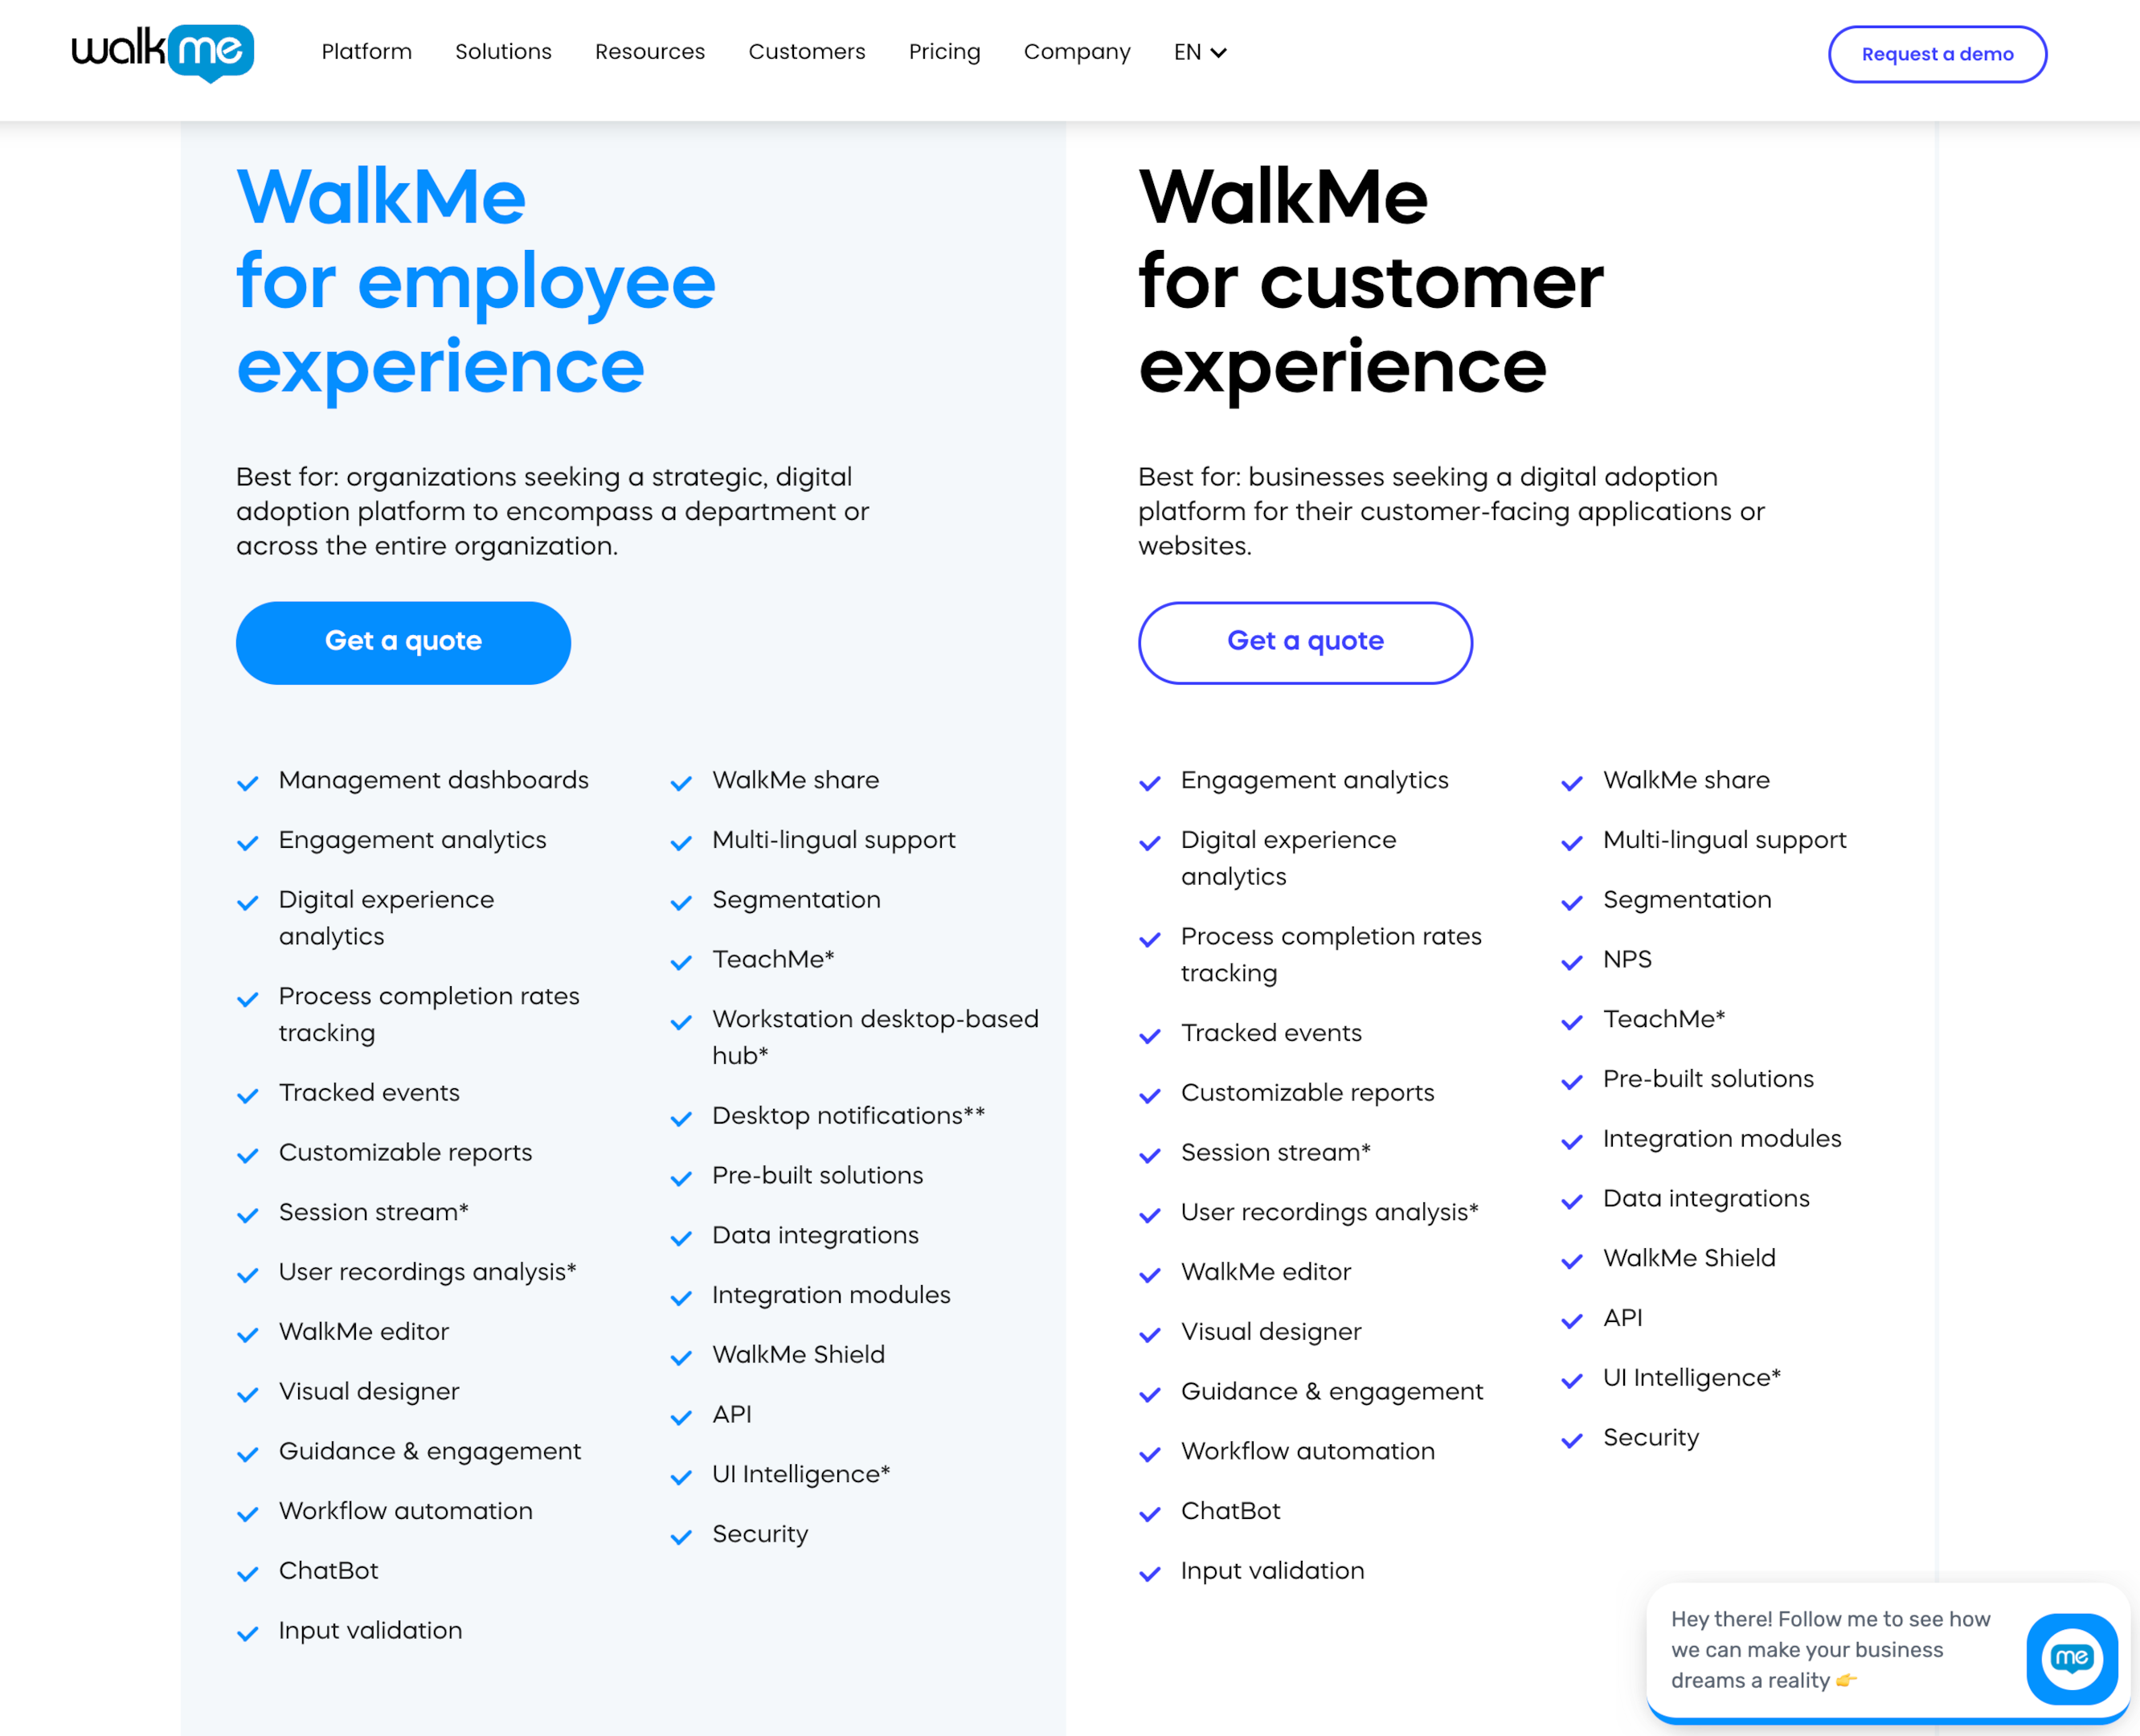Click Request a demo top right button
The width and height of the screenshot is (2140, 1736).
tap(1936, 53)
